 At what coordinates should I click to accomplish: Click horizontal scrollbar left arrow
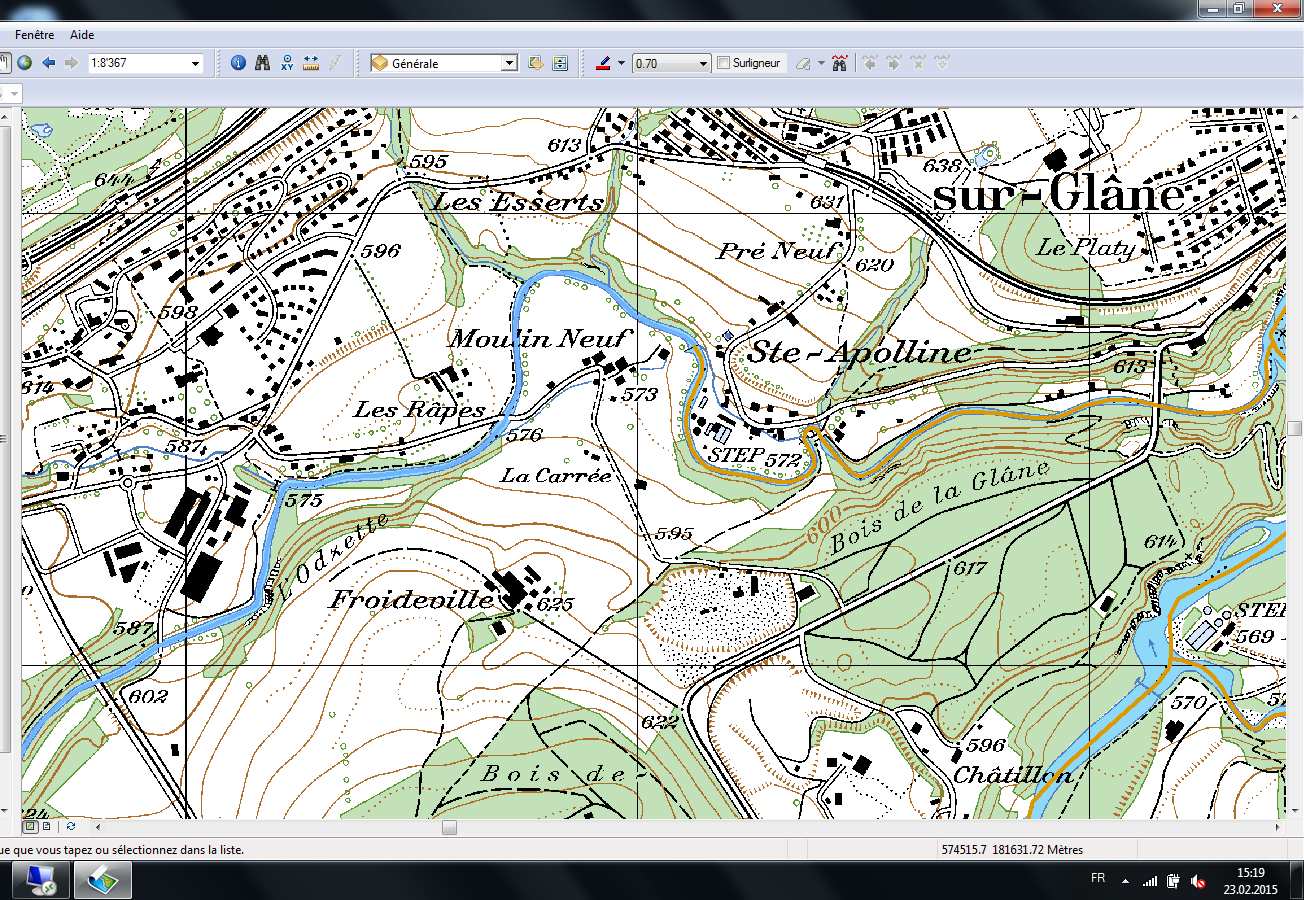click(97, 827)
